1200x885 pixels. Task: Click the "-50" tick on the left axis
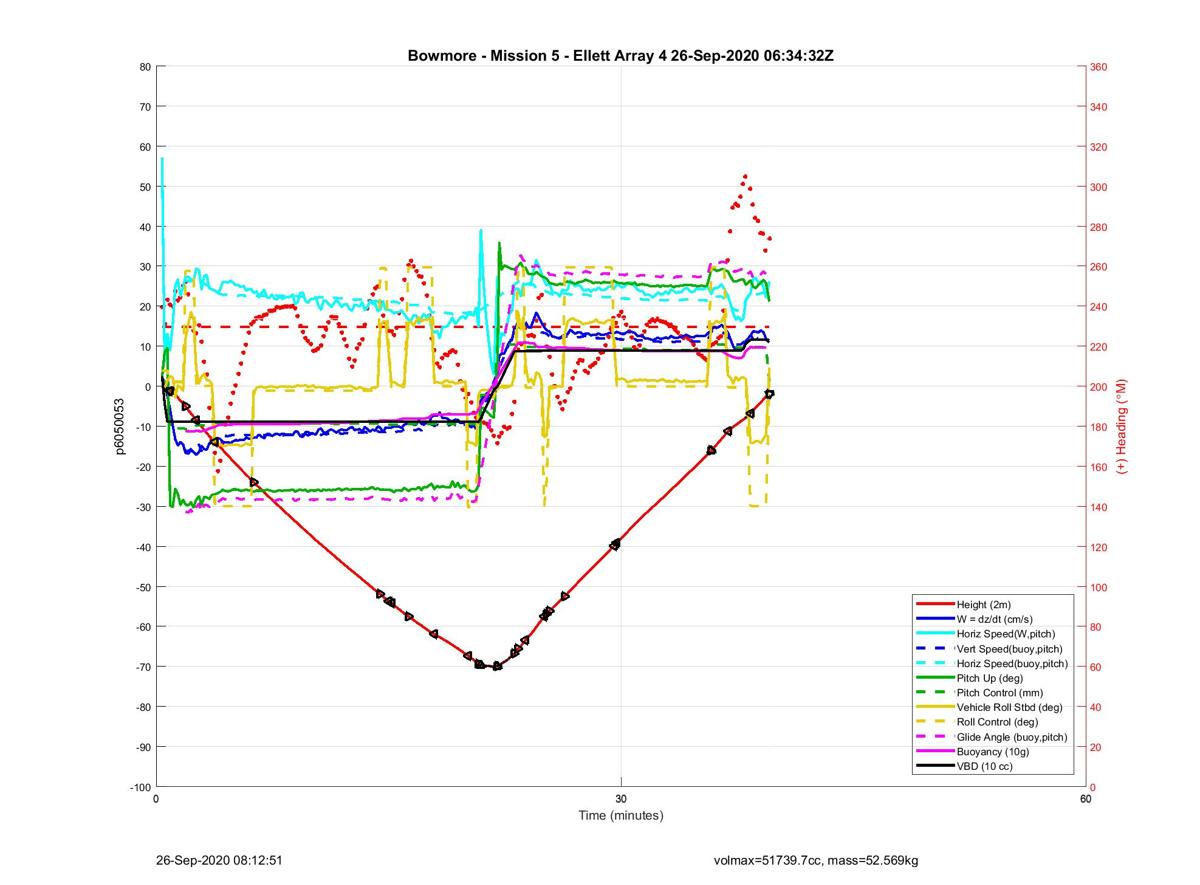(142, 587)
